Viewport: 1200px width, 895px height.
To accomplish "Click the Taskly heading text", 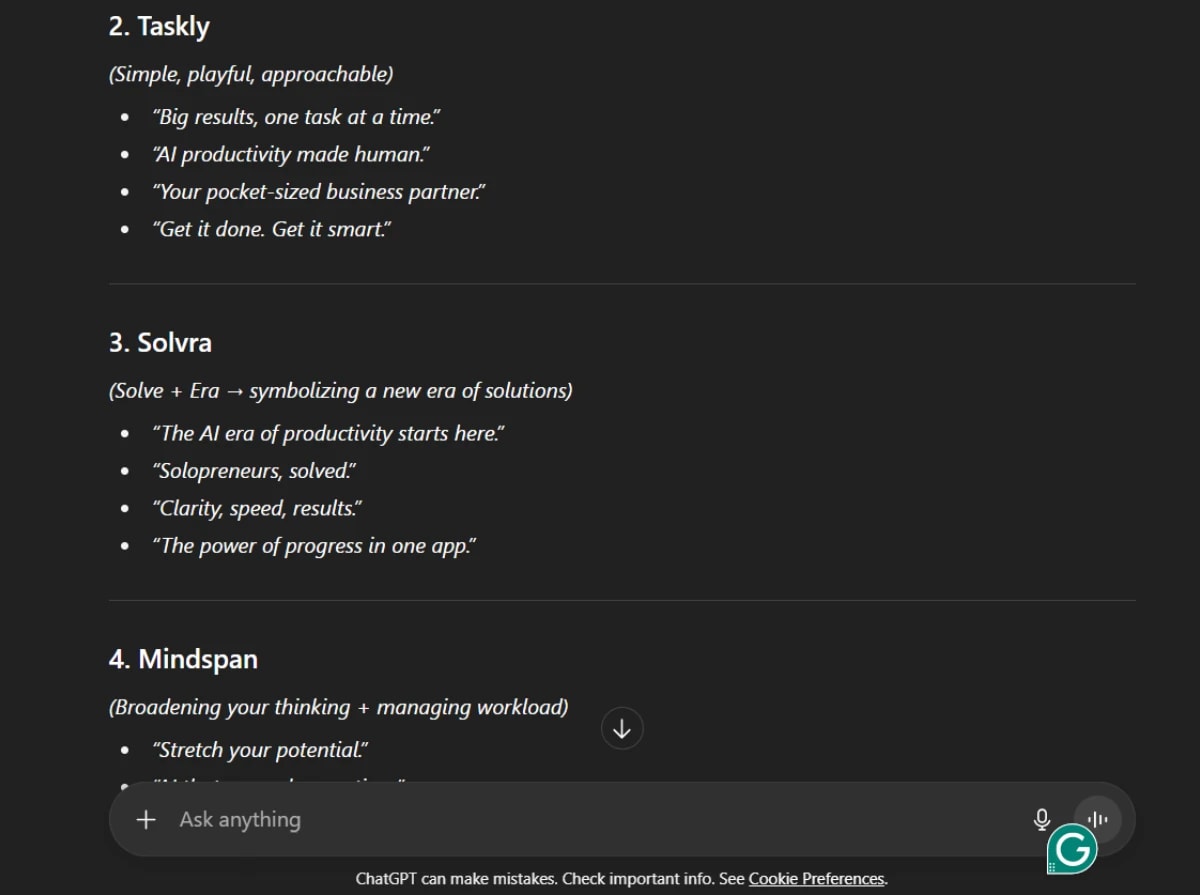I will 160,26.
